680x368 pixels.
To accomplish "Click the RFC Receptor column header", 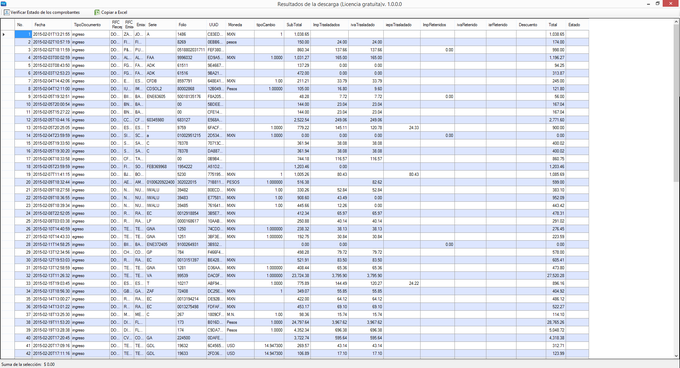I will pos(116,25).
